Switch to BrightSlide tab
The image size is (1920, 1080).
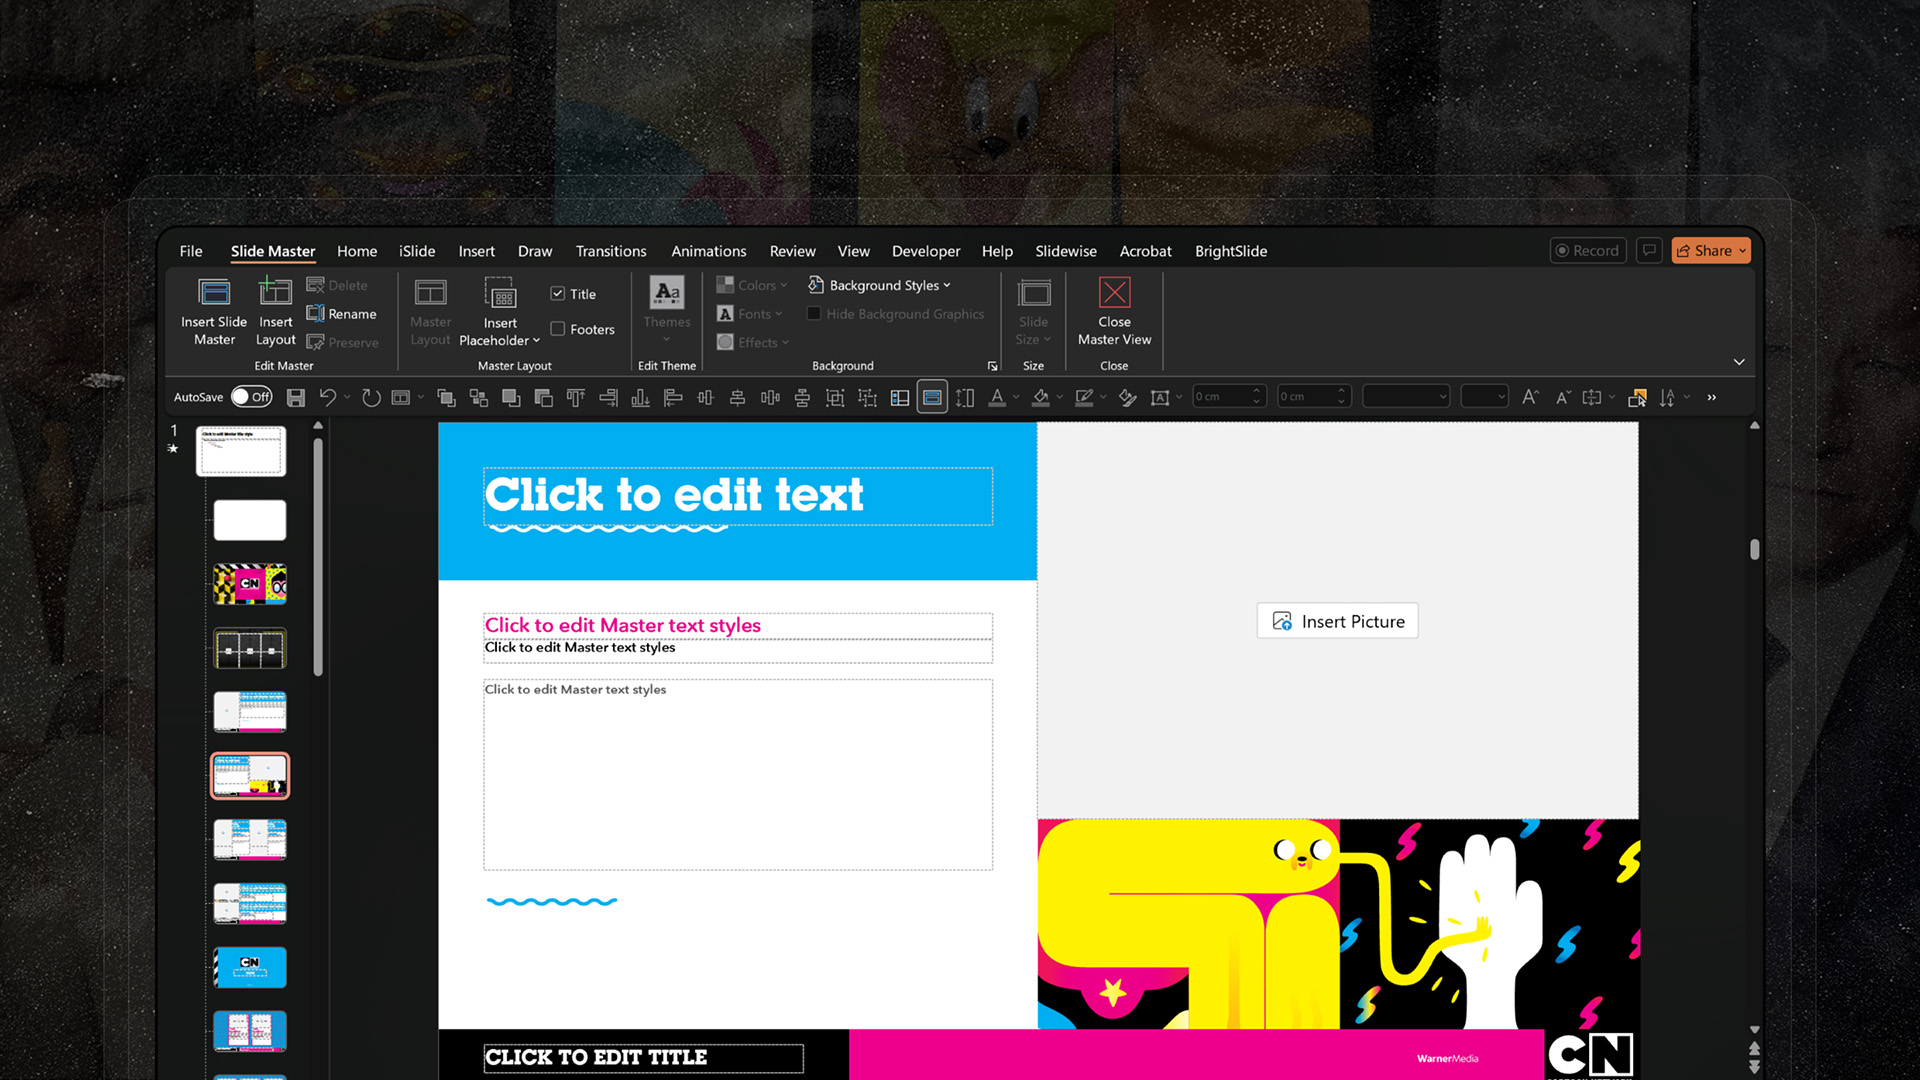click(x=1231, y=251)
